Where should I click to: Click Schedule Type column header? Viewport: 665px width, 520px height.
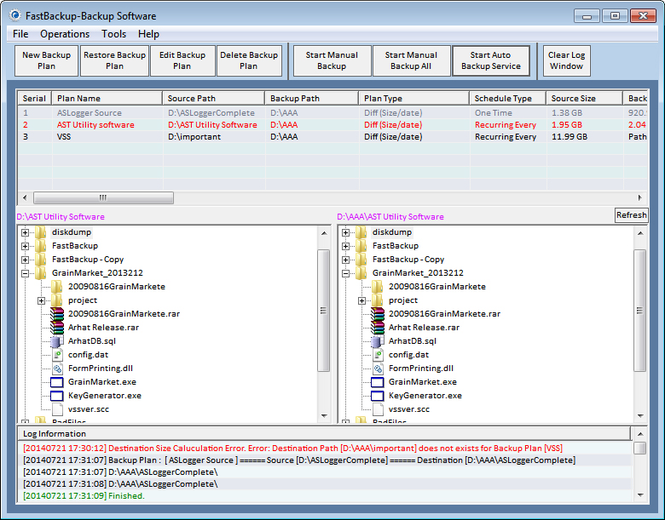click(x=507, y=98)
